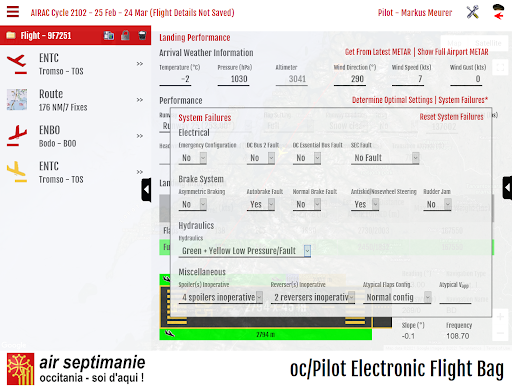The image size is (512, 388).
Task: Open the tools settings wrench icon
Action: coord(472,12)
